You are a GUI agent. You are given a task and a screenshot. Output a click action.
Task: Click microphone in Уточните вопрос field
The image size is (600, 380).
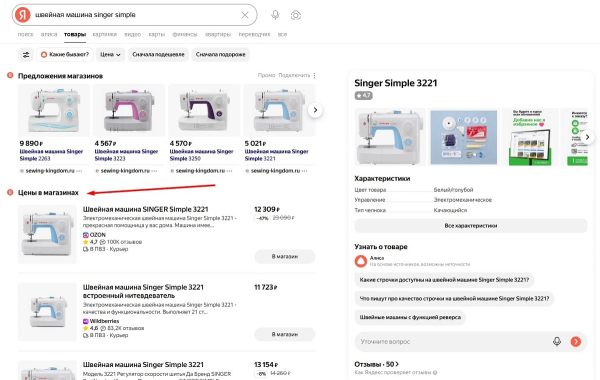[557, 341]
